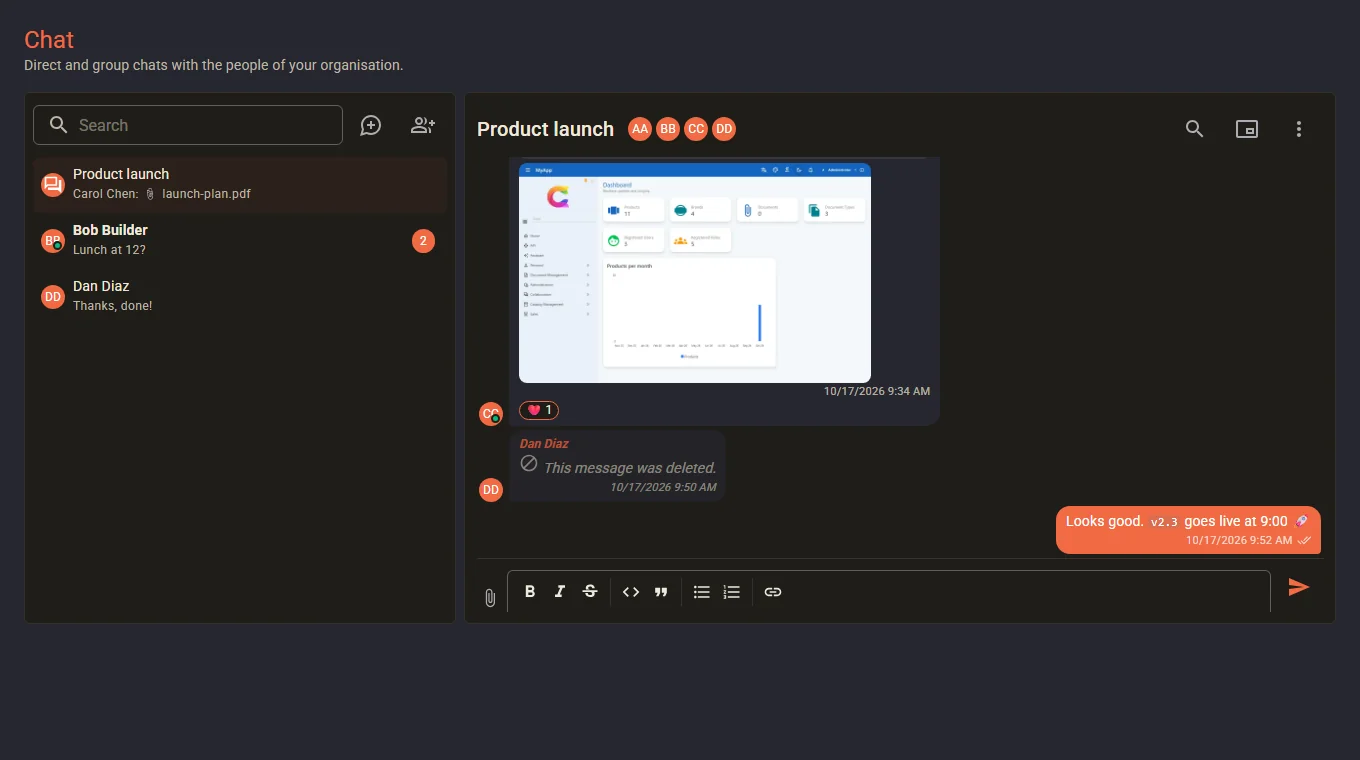Screen dimensions: 1360x760
Task: Click the 'Looks good. v2.3 goes live' message
Action: click(1188, 530)
